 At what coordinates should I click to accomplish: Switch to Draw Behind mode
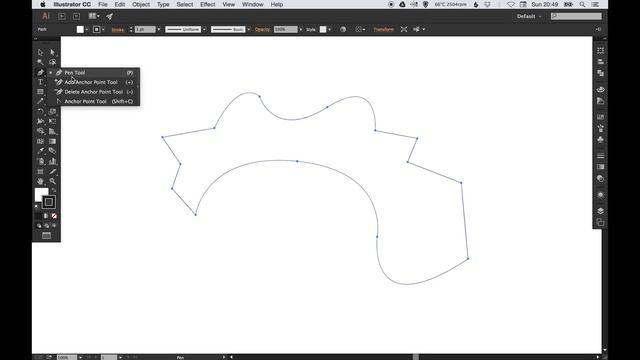[x=47, y=226]
